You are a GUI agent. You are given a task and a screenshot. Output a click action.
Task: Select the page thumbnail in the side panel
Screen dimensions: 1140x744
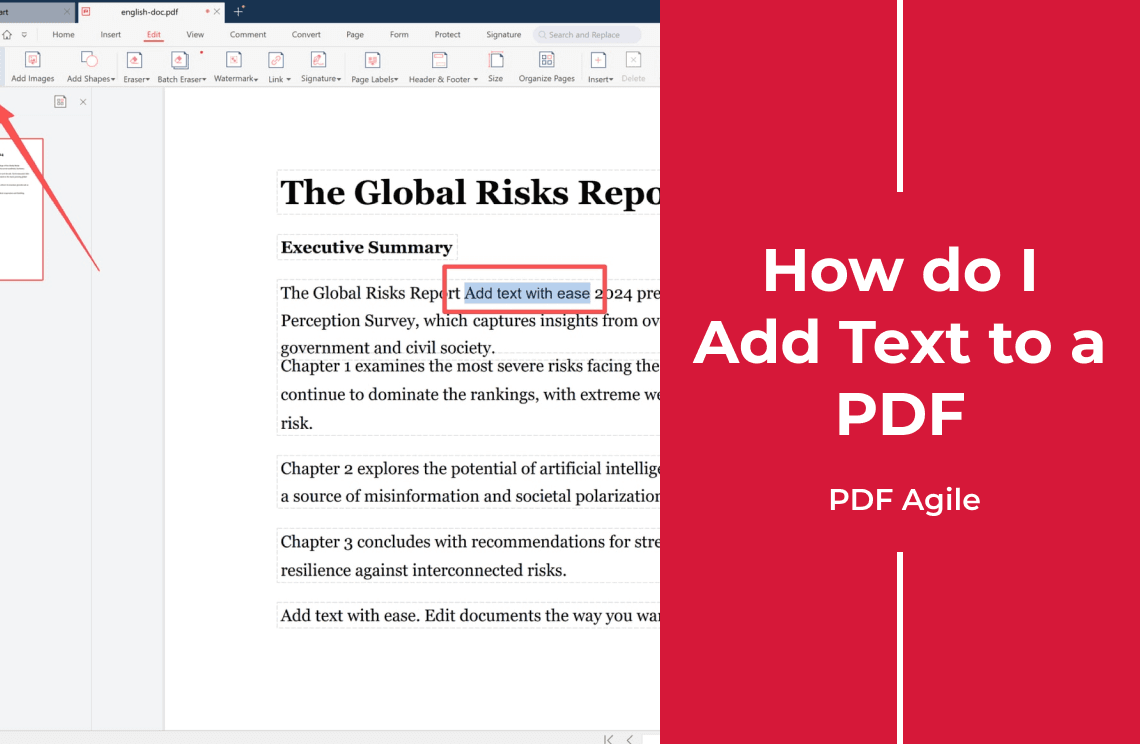pyautogui.click(x=21, y=209)
